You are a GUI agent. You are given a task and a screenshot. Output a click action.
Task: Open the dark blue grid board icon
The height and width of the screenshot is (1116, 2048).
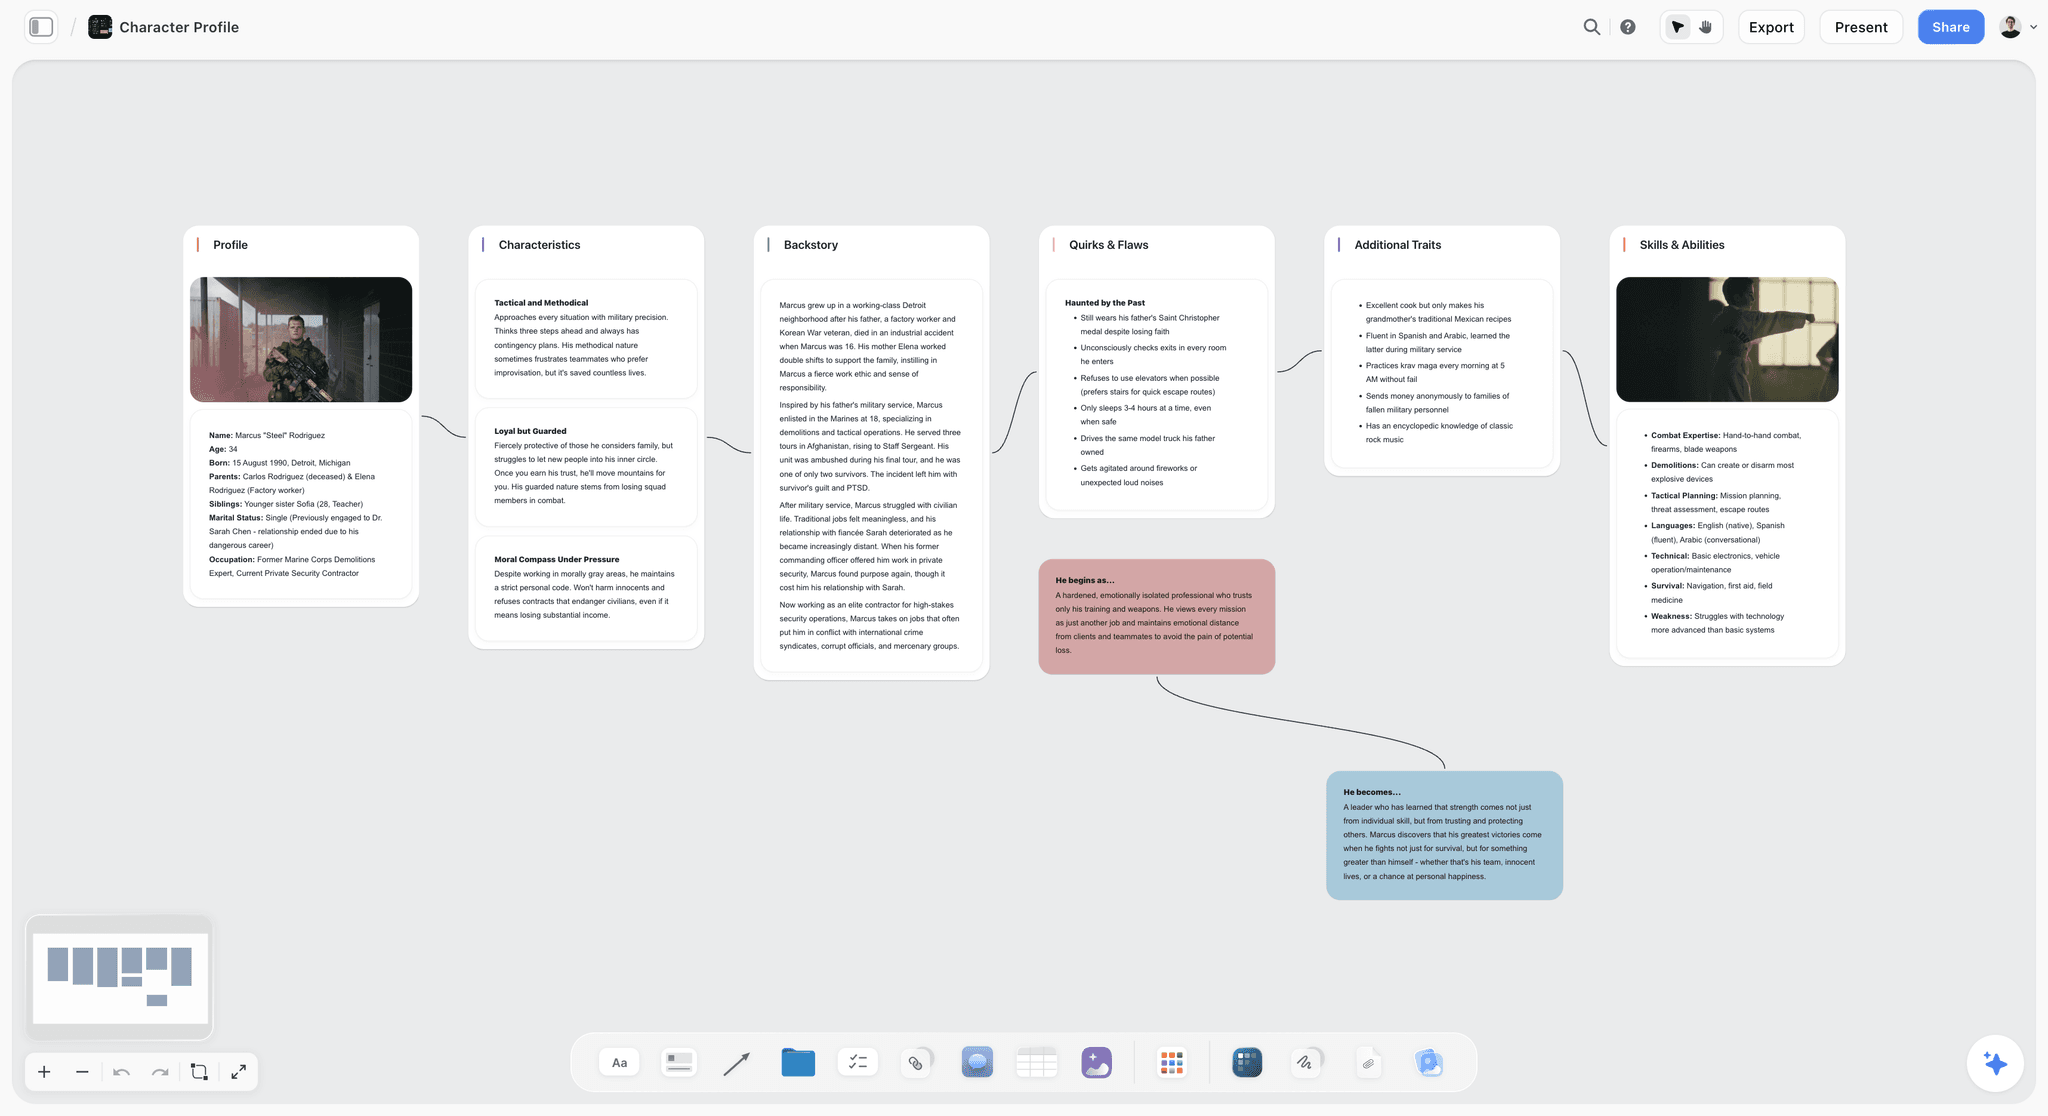(x=1247, y=1062)
